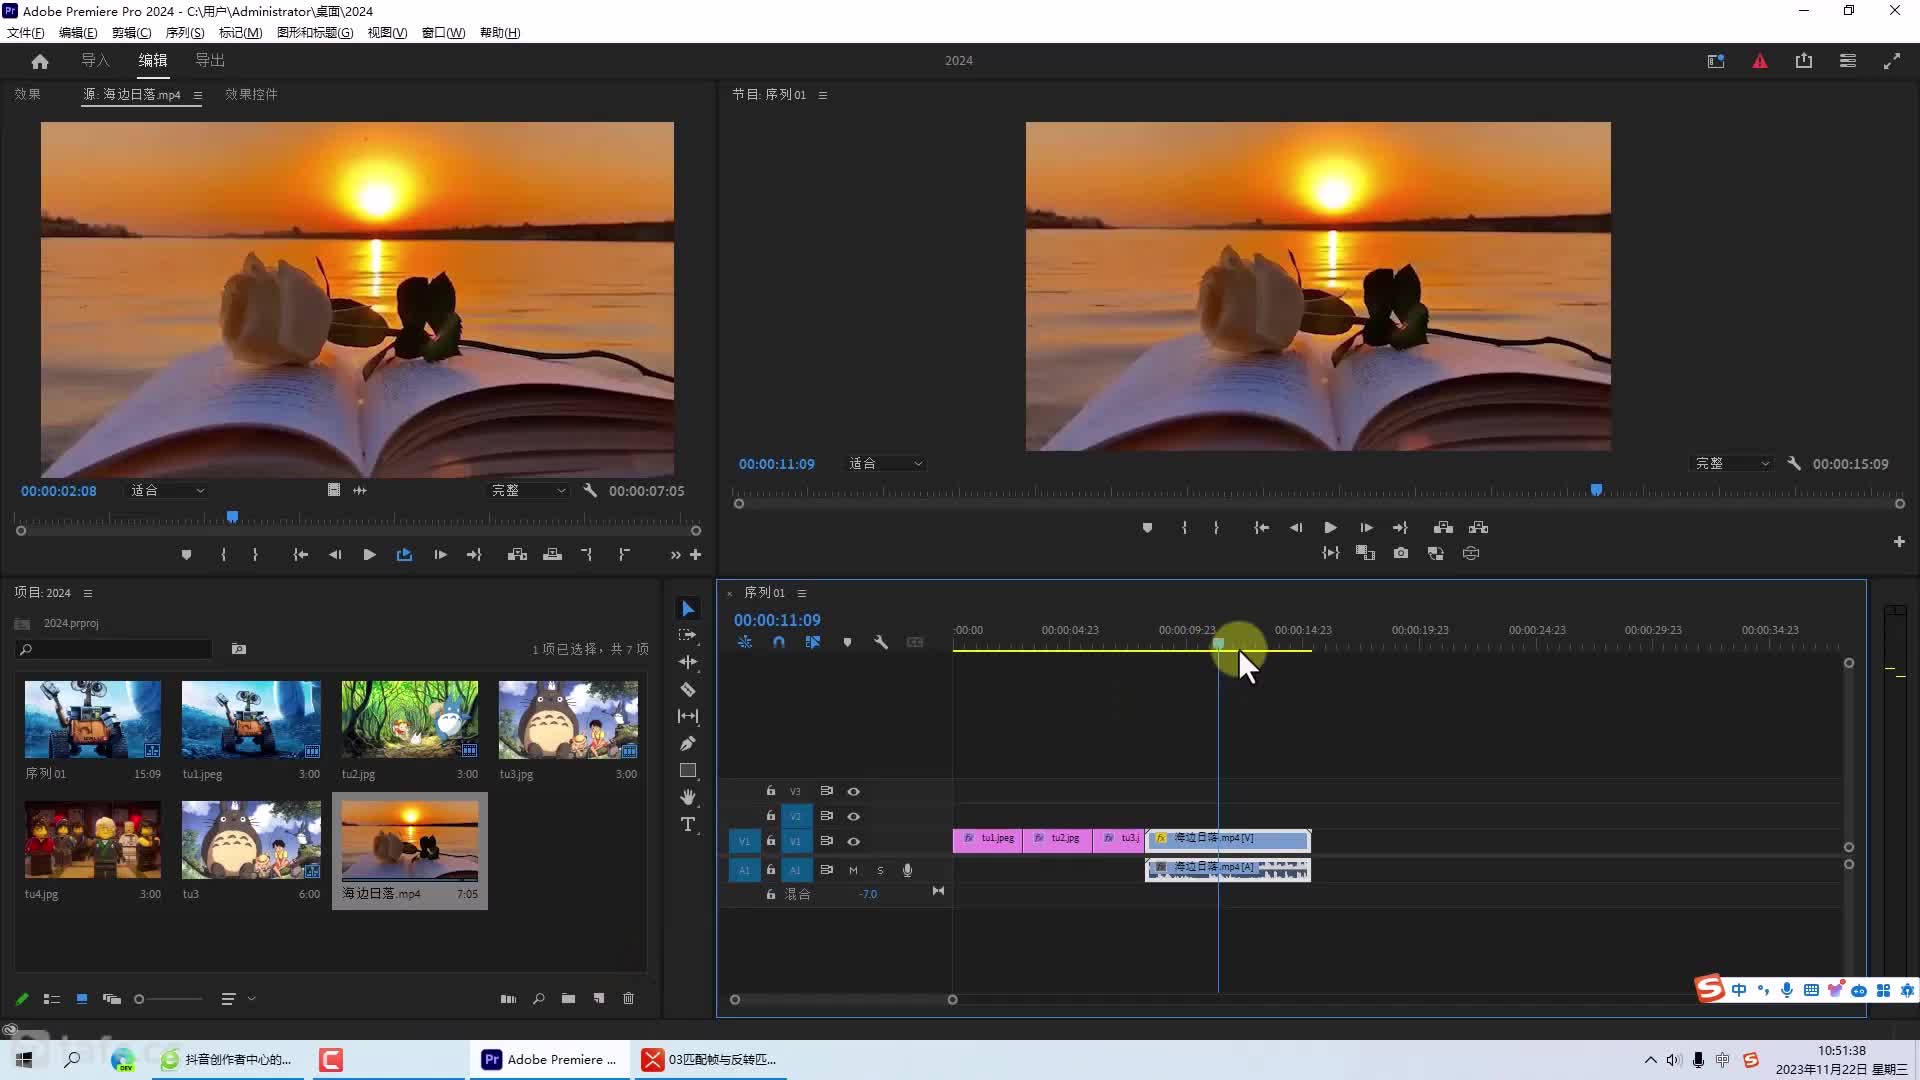The width and height of the screenshot is (1920, 1080).
Task: Click Lift button in program monitor
Action: point(1443,527)
